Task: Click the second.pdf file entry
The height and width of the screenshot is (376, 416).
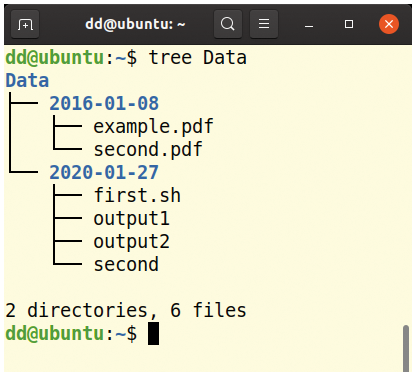Action: coord(148,150)
